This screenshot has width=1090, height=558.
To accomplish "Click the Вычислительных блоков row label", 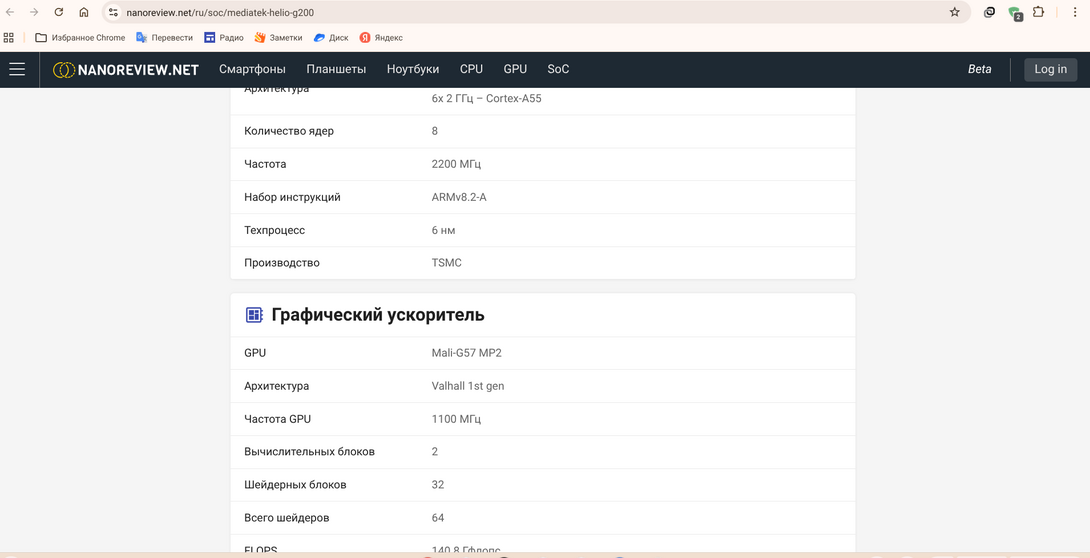I will pos(309,452).
